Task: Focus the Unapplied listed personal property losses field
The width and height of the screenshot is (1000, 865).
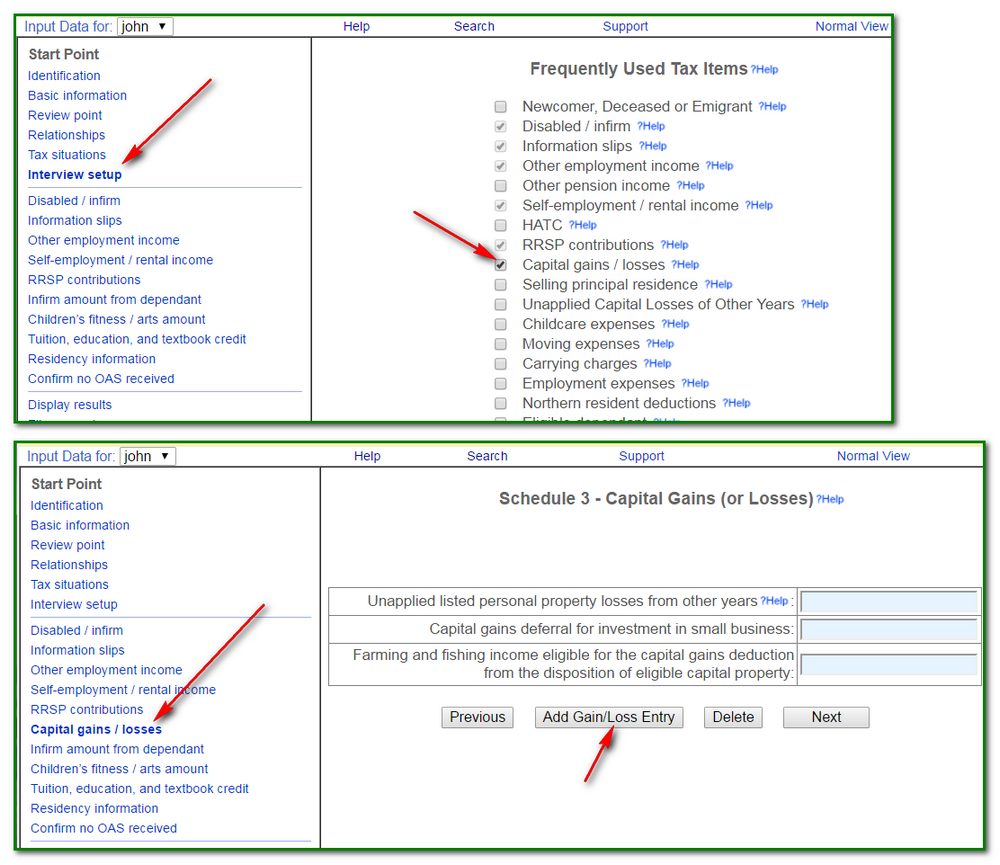Action: click(x=889, y=602)
